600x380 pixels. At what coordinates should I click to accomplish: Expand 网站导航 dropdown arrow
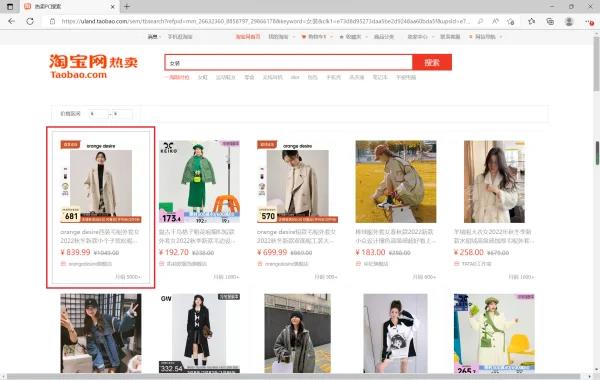[x=501, y=37]
